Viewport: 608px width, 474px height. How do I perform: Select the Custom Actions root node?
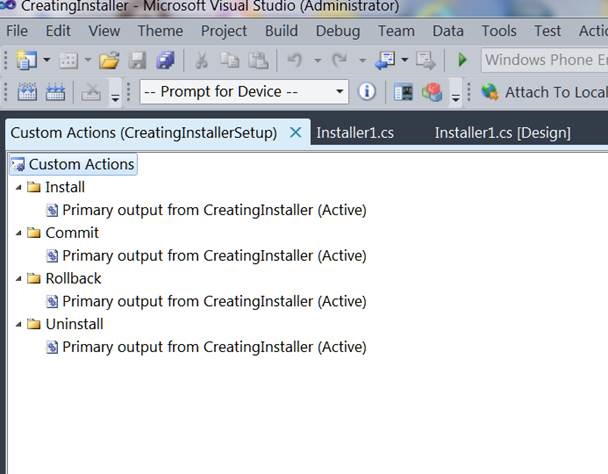coord(81,164)
